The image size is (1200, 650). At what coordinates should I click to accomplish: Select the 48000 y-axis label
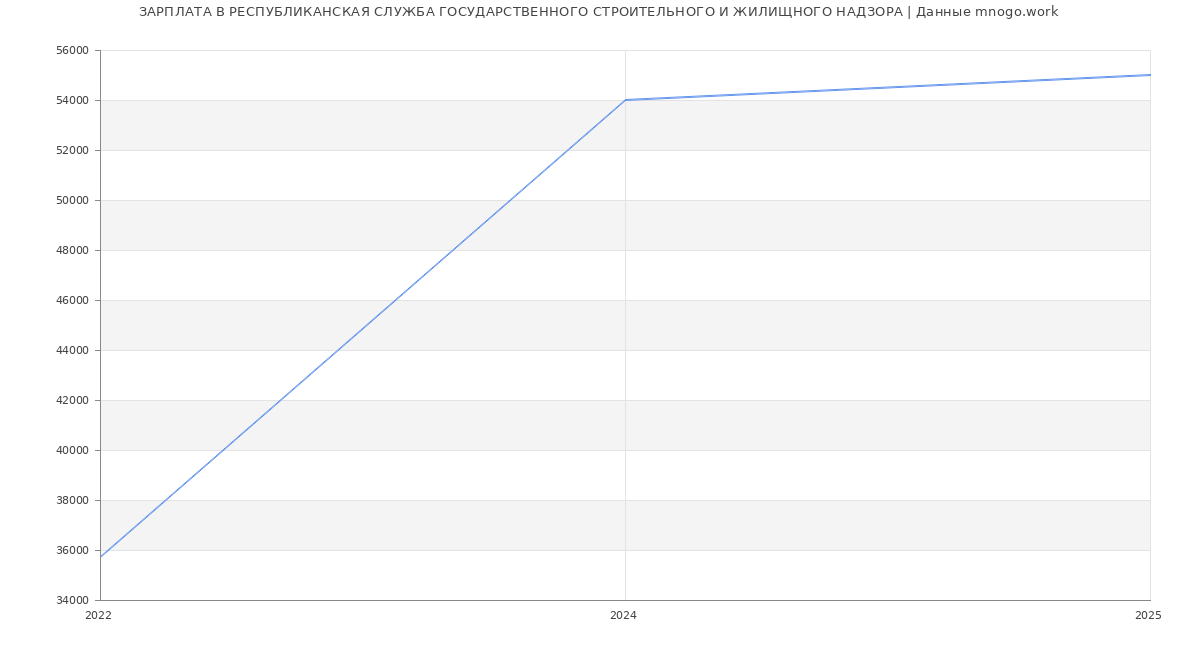(72, 251)
